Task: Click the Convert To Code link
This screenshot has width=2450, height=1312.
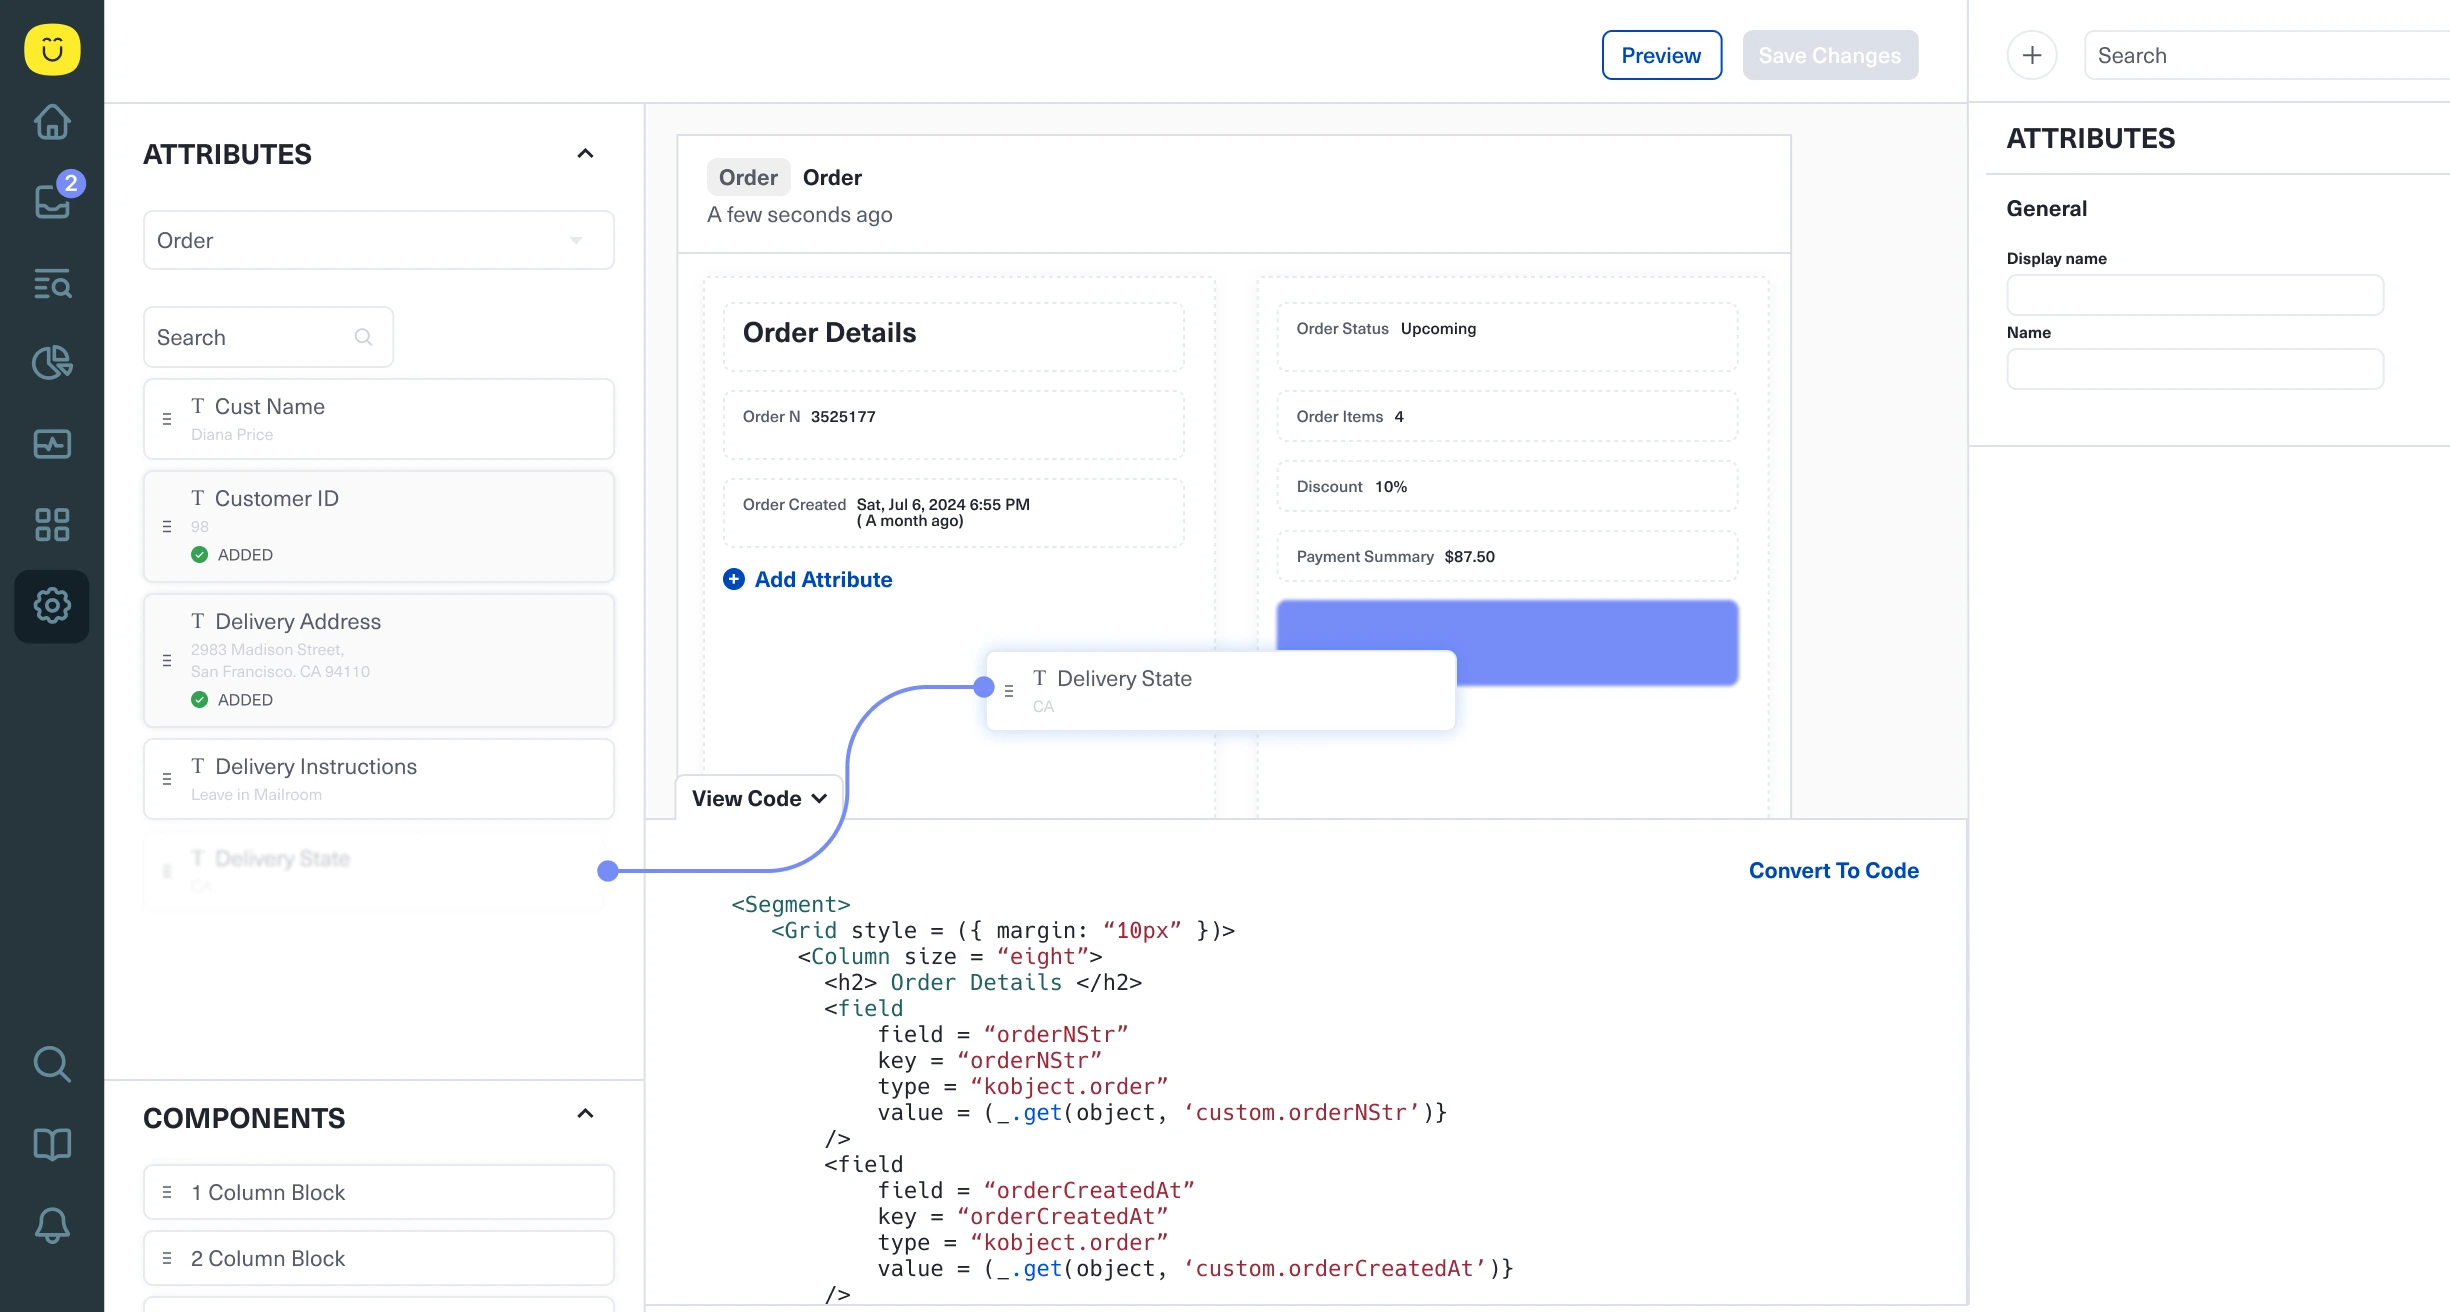Action: point(1833,870)
